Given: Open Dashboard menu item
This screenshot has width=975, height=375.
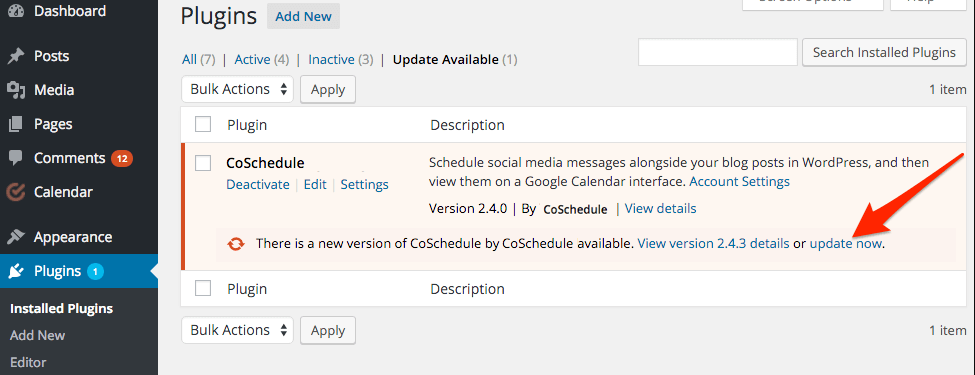Looking at the screenshot, I should [x=70, y=11].
